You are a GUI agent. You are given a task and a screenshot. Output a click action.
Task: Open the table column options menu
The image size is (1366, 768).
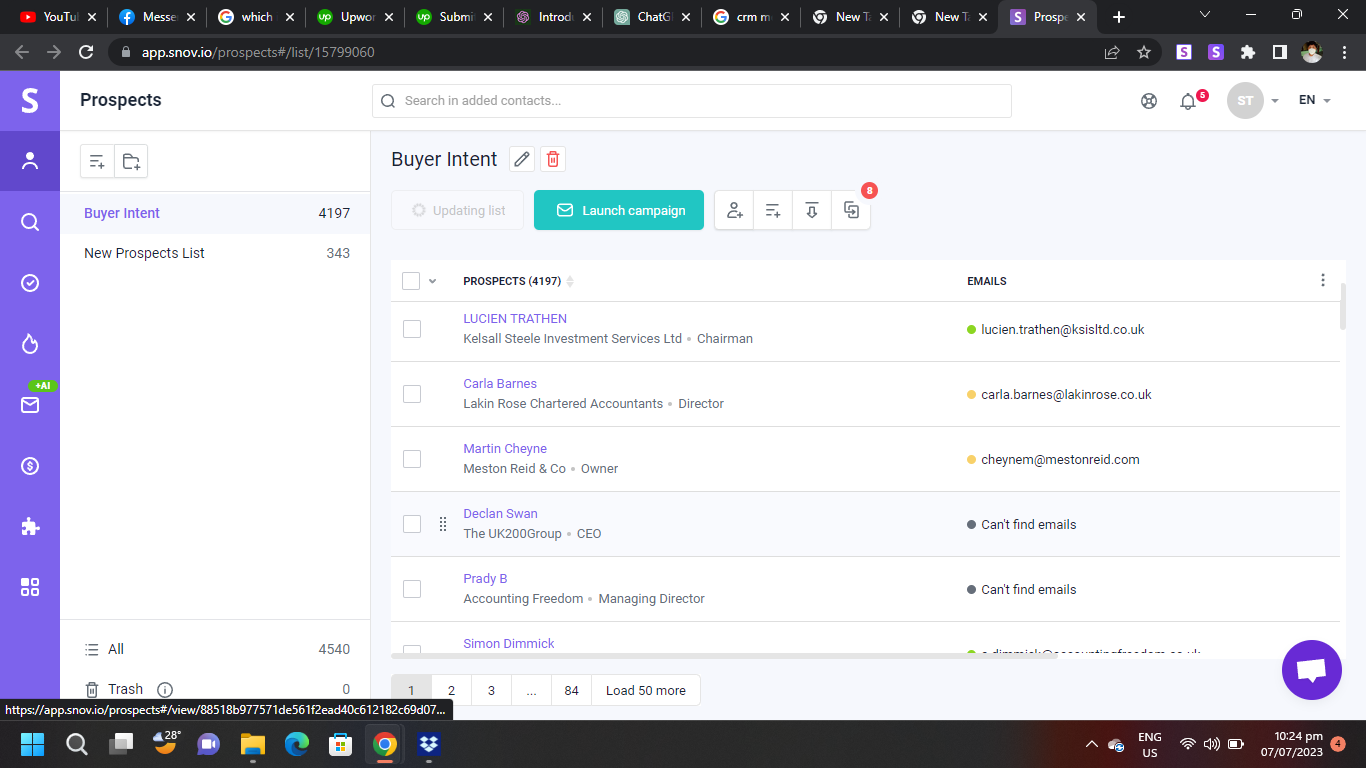tap(1323, 280)
